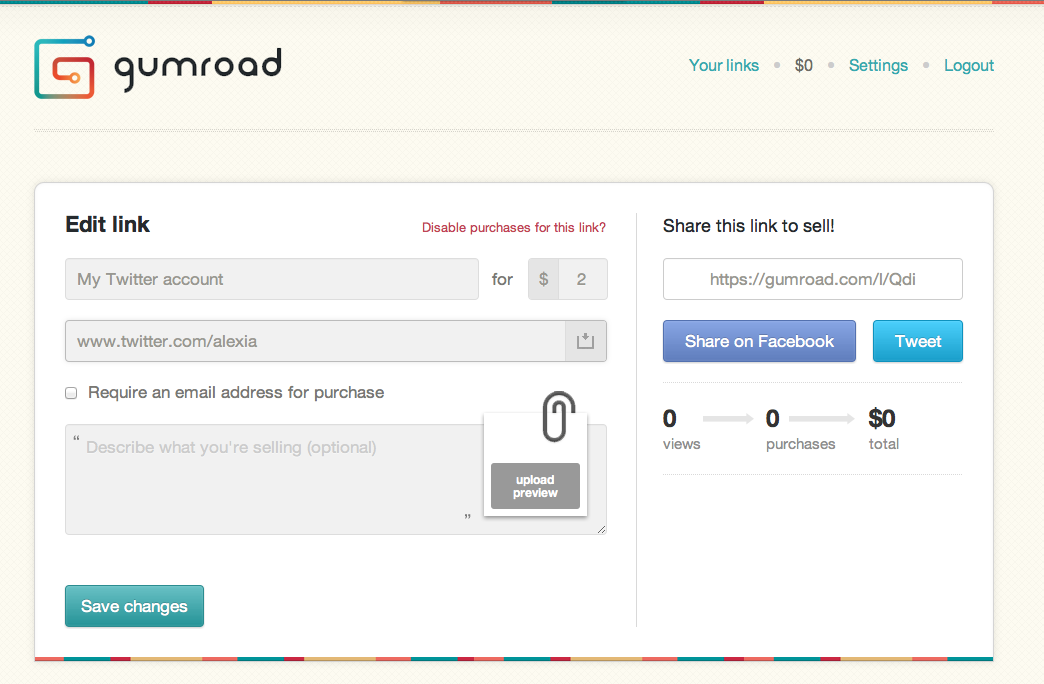This screenshot has width=1044, height=684.
Task: Focus the price field showing 2
Action: (x=583, y=279)
